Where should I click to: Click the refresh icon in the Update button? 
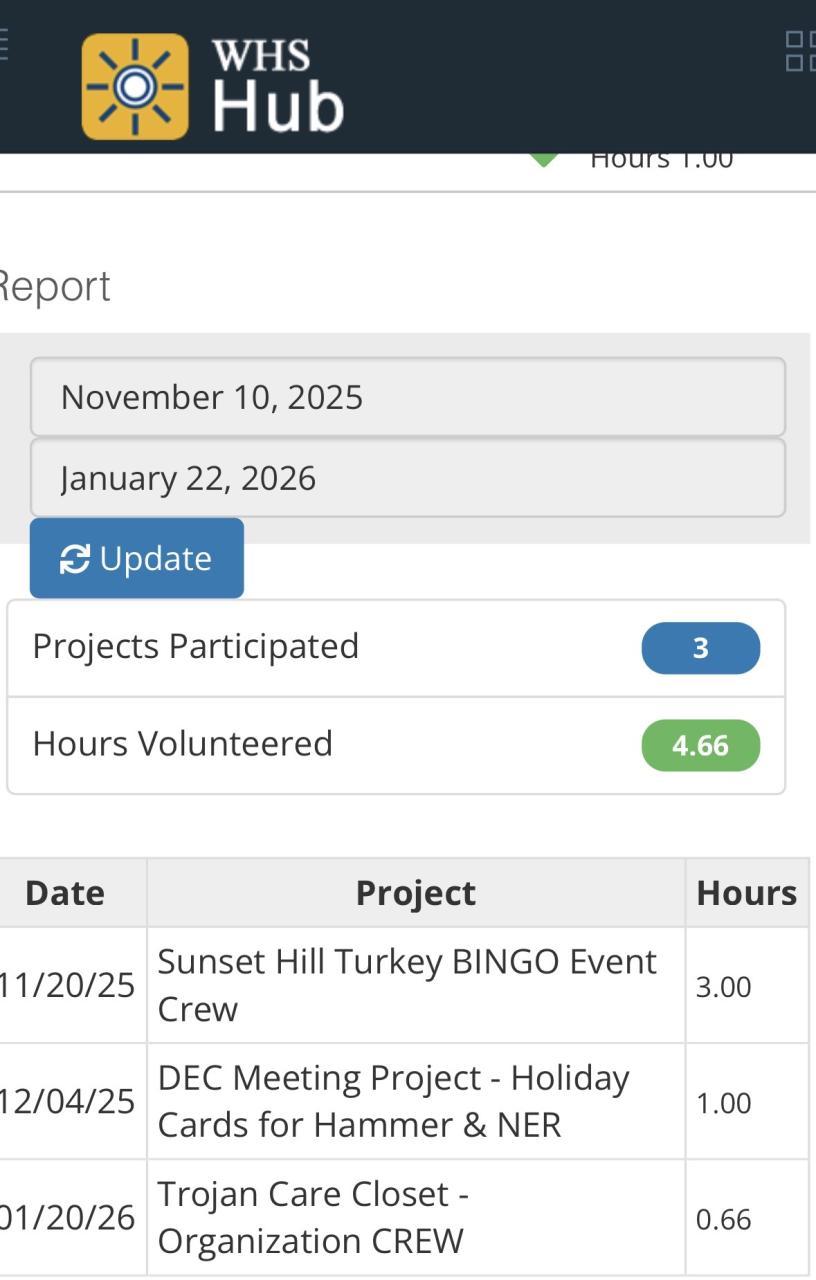(75, 559)
